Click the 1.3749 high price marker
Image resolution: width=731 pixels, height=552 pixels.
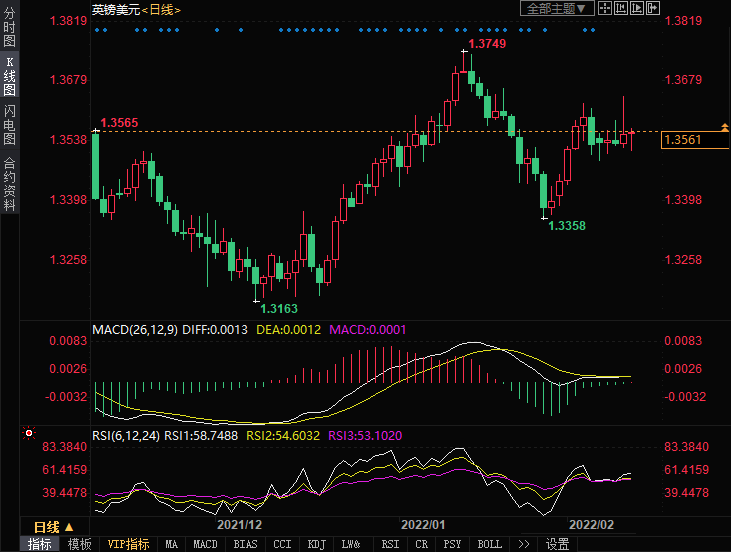(x=487, y=43)
